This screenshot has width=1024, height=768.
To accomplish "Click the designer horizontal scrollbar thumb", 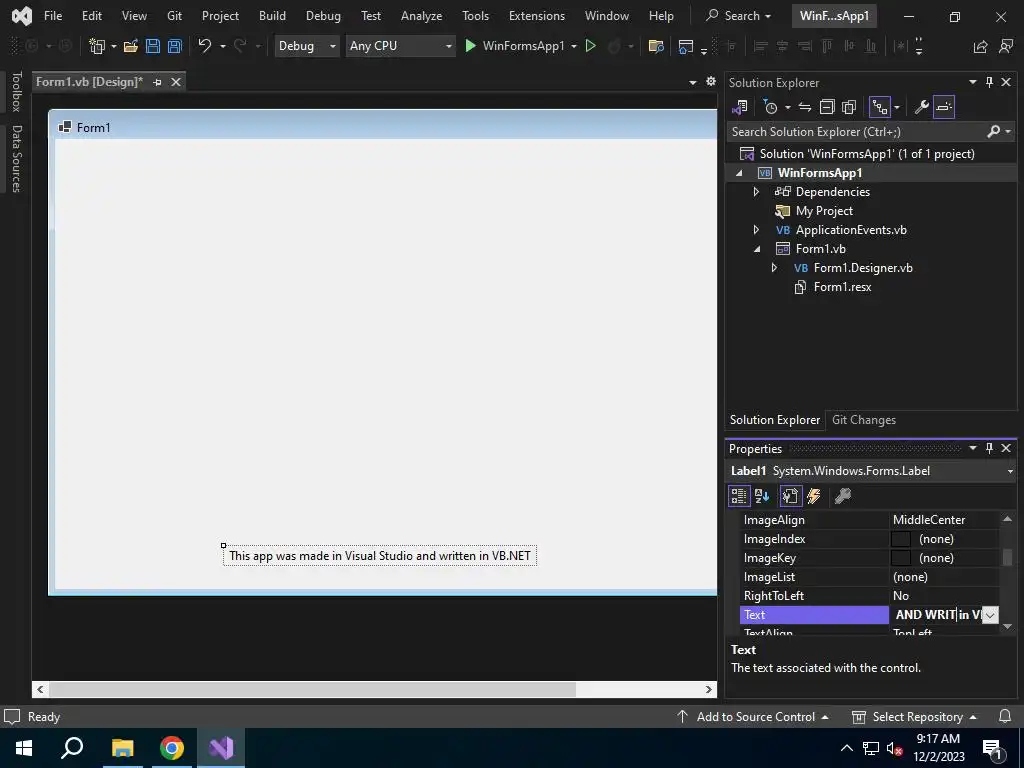I will tap(313, 690).
